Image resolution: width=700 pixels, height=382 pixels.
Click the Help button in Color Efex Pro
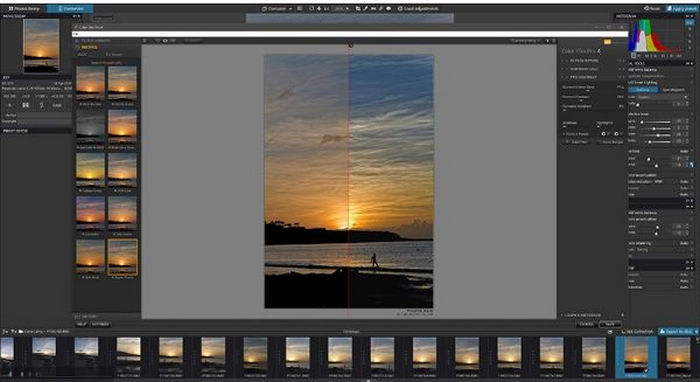click(82, 324)
